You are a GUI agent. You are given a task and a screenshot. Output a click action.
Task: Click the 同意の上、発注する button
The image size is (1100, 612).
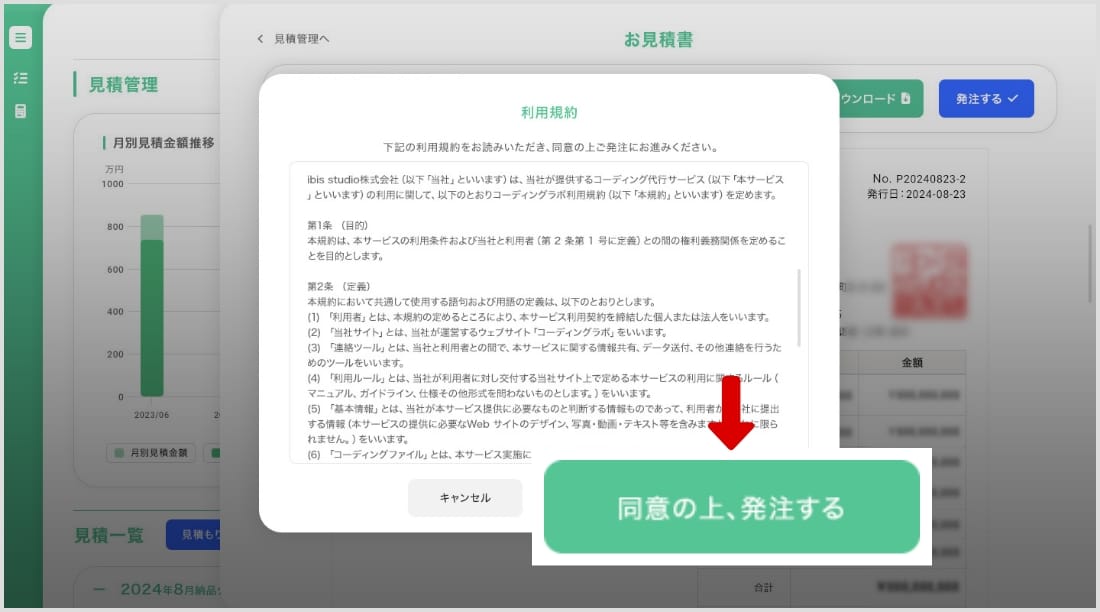732,507
